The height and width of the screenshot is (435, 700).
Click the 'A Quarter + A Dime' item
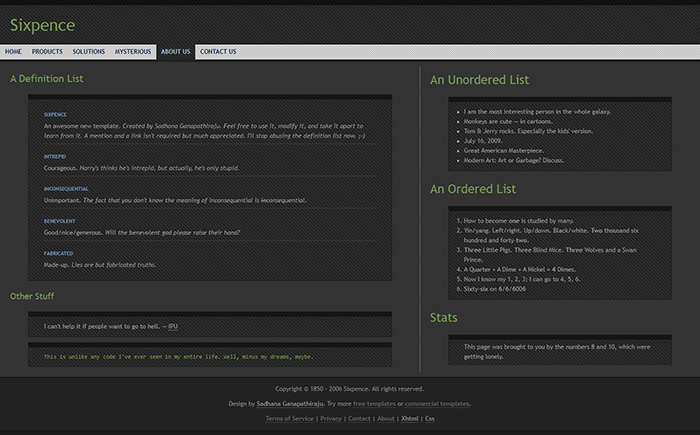(520, 269)
